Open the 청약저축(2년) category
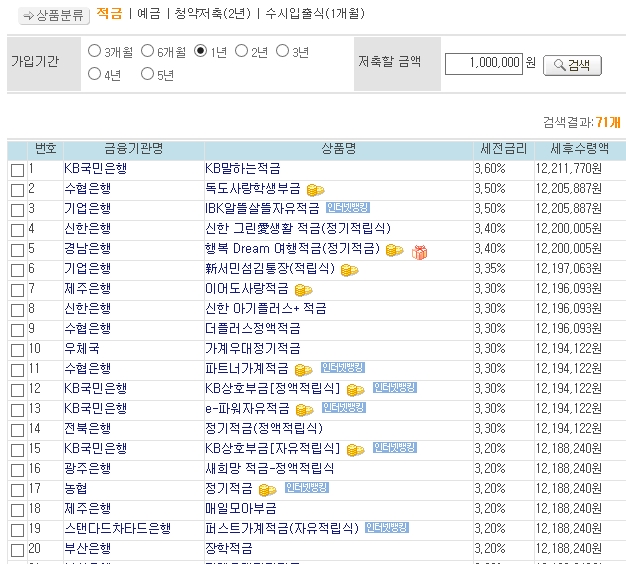Screen dimensions: 626x564 pos(213,14)
